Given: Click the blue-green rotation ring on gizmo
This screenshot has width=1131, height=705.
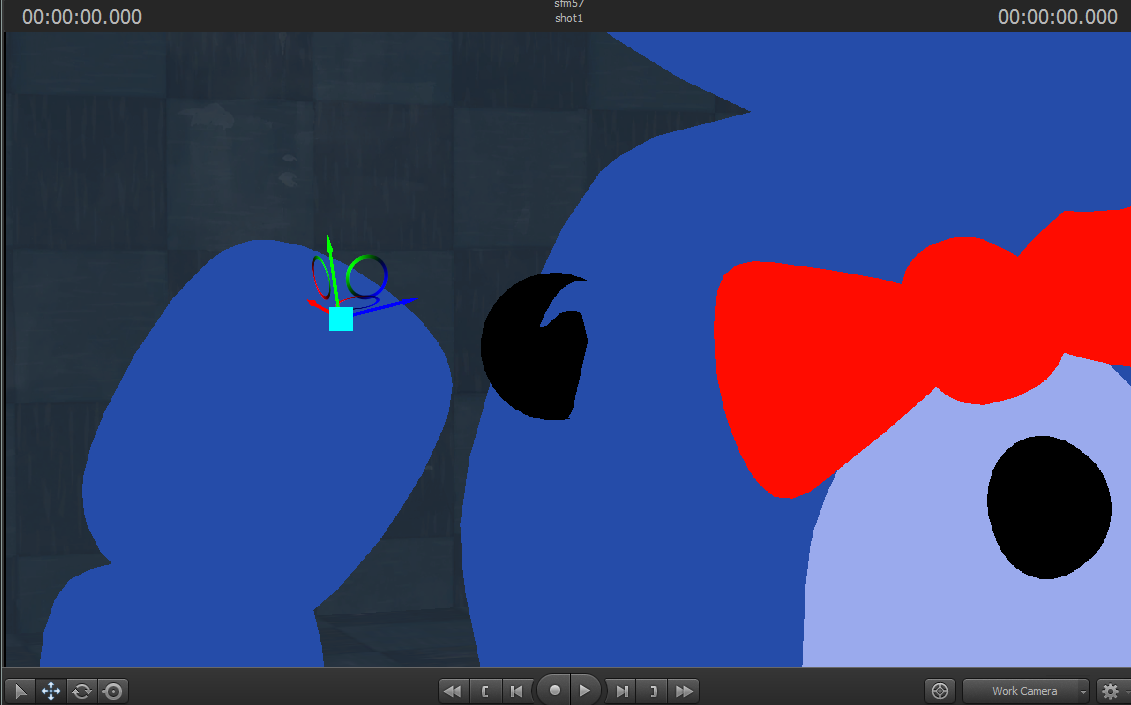Looking at the screenshot, I should point(367,276).
